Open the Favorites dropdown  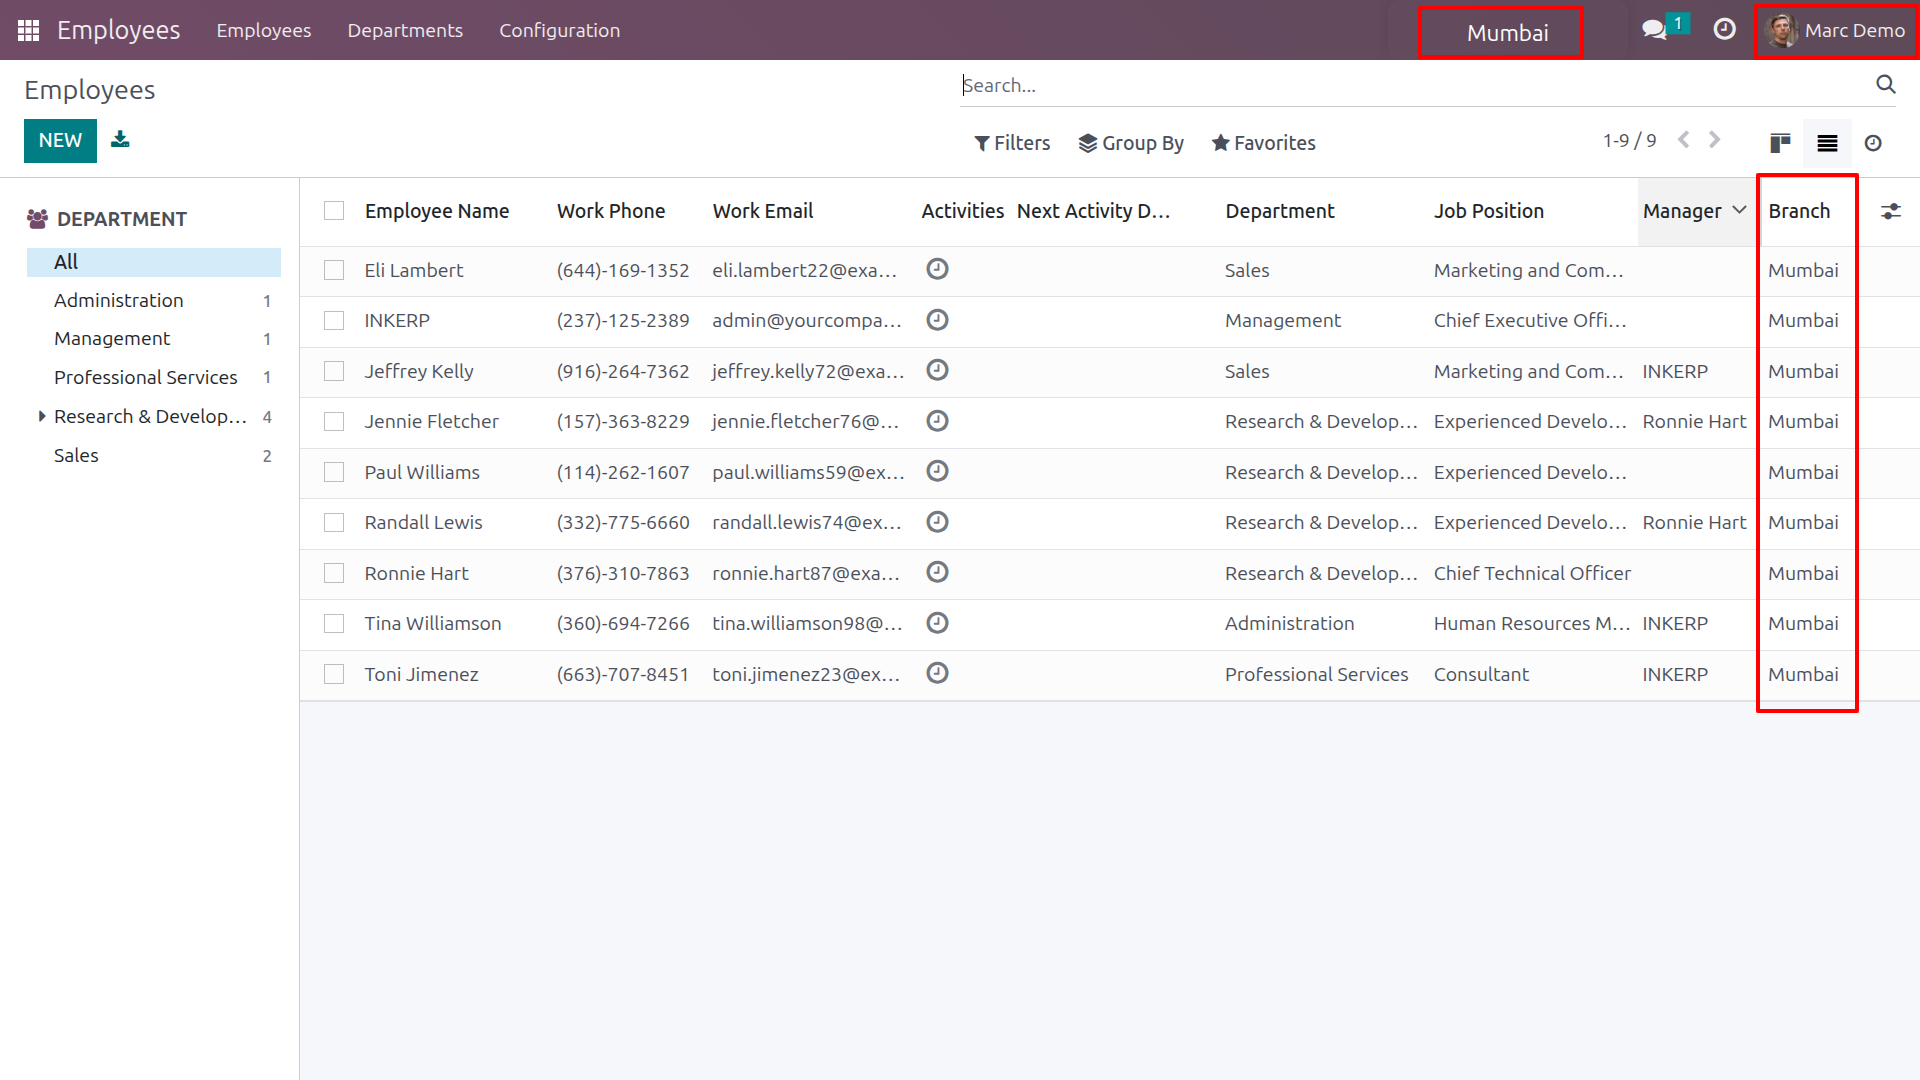(x=1263, y=143)
